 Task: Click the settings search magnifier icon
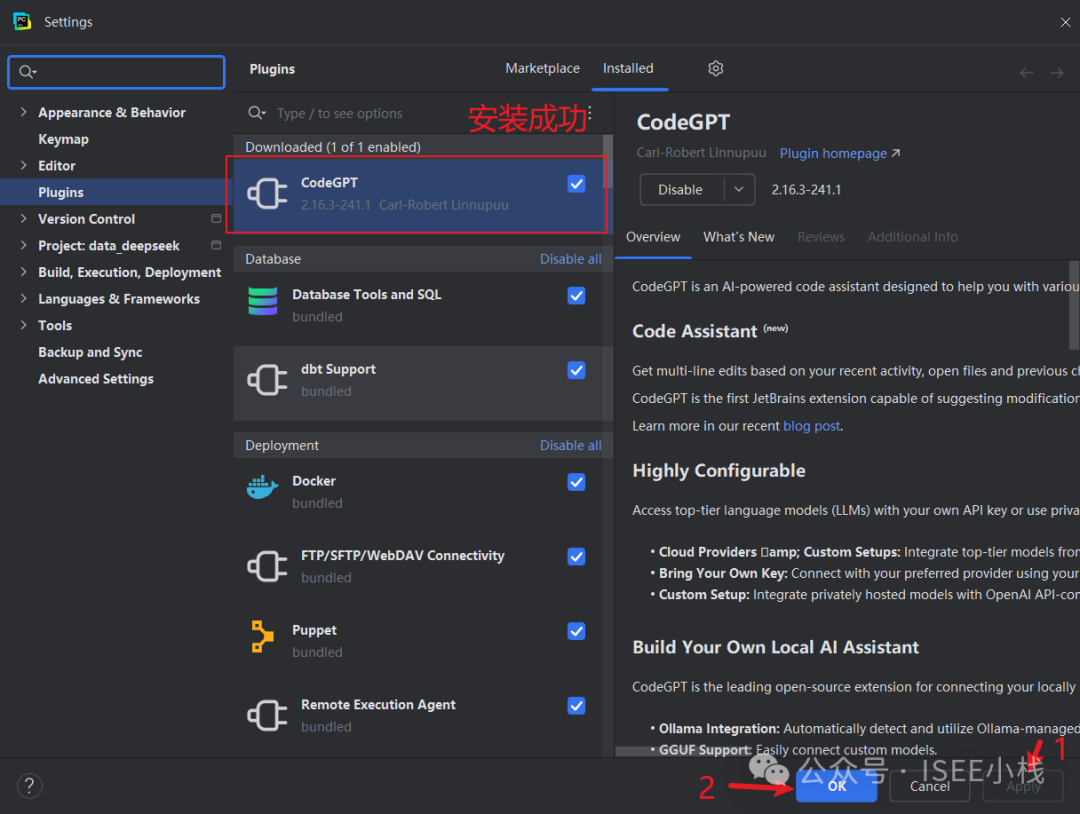[x=28, y=72]
